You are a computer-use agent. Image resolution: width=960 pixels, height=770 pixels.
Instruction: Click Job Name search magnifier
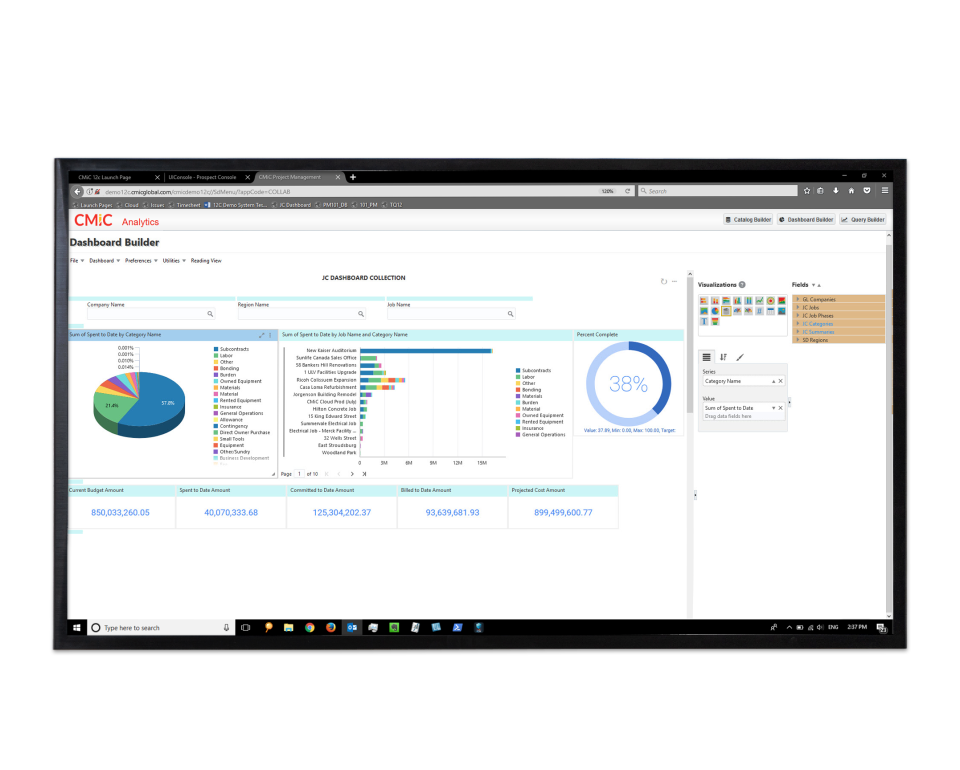[511, 314]
